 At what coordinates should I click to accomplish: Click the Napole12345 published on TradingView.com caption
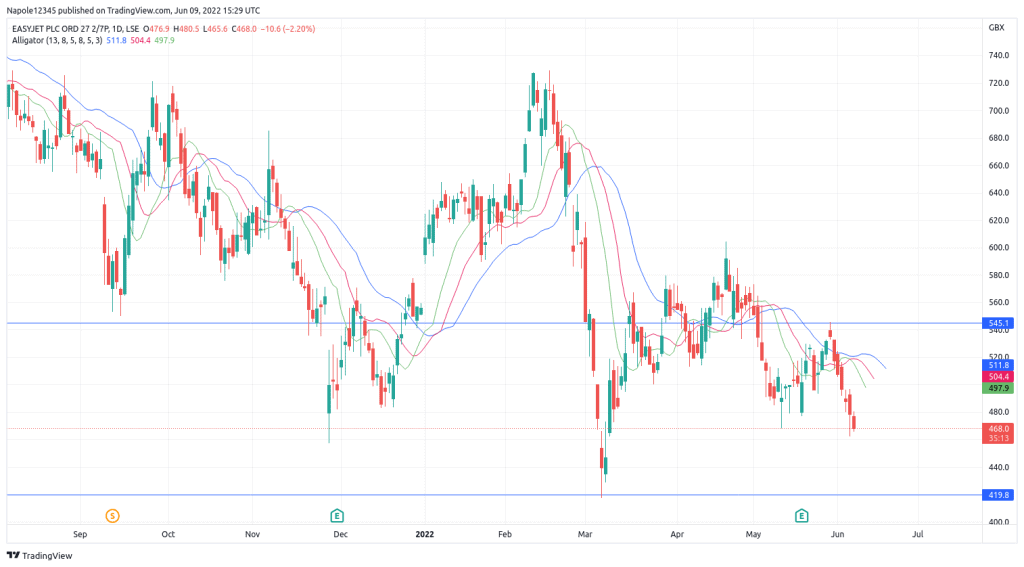point(133,10)
